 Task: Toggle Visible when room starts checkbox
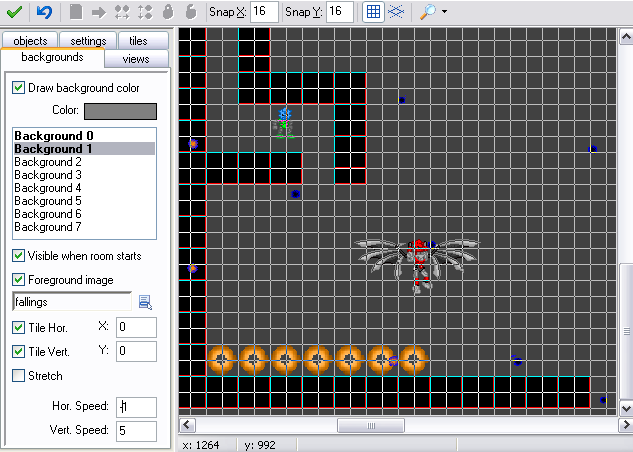tap(19, 256)
